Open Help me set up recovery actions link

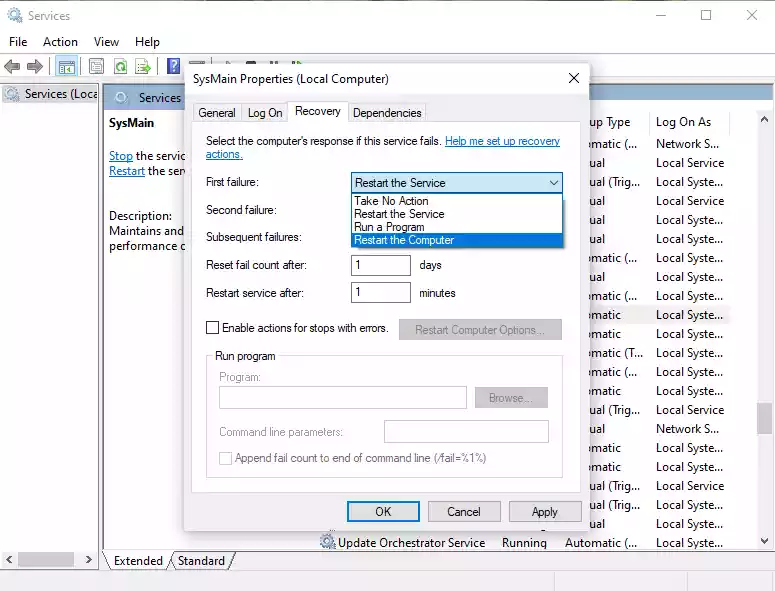click(502, 141)
